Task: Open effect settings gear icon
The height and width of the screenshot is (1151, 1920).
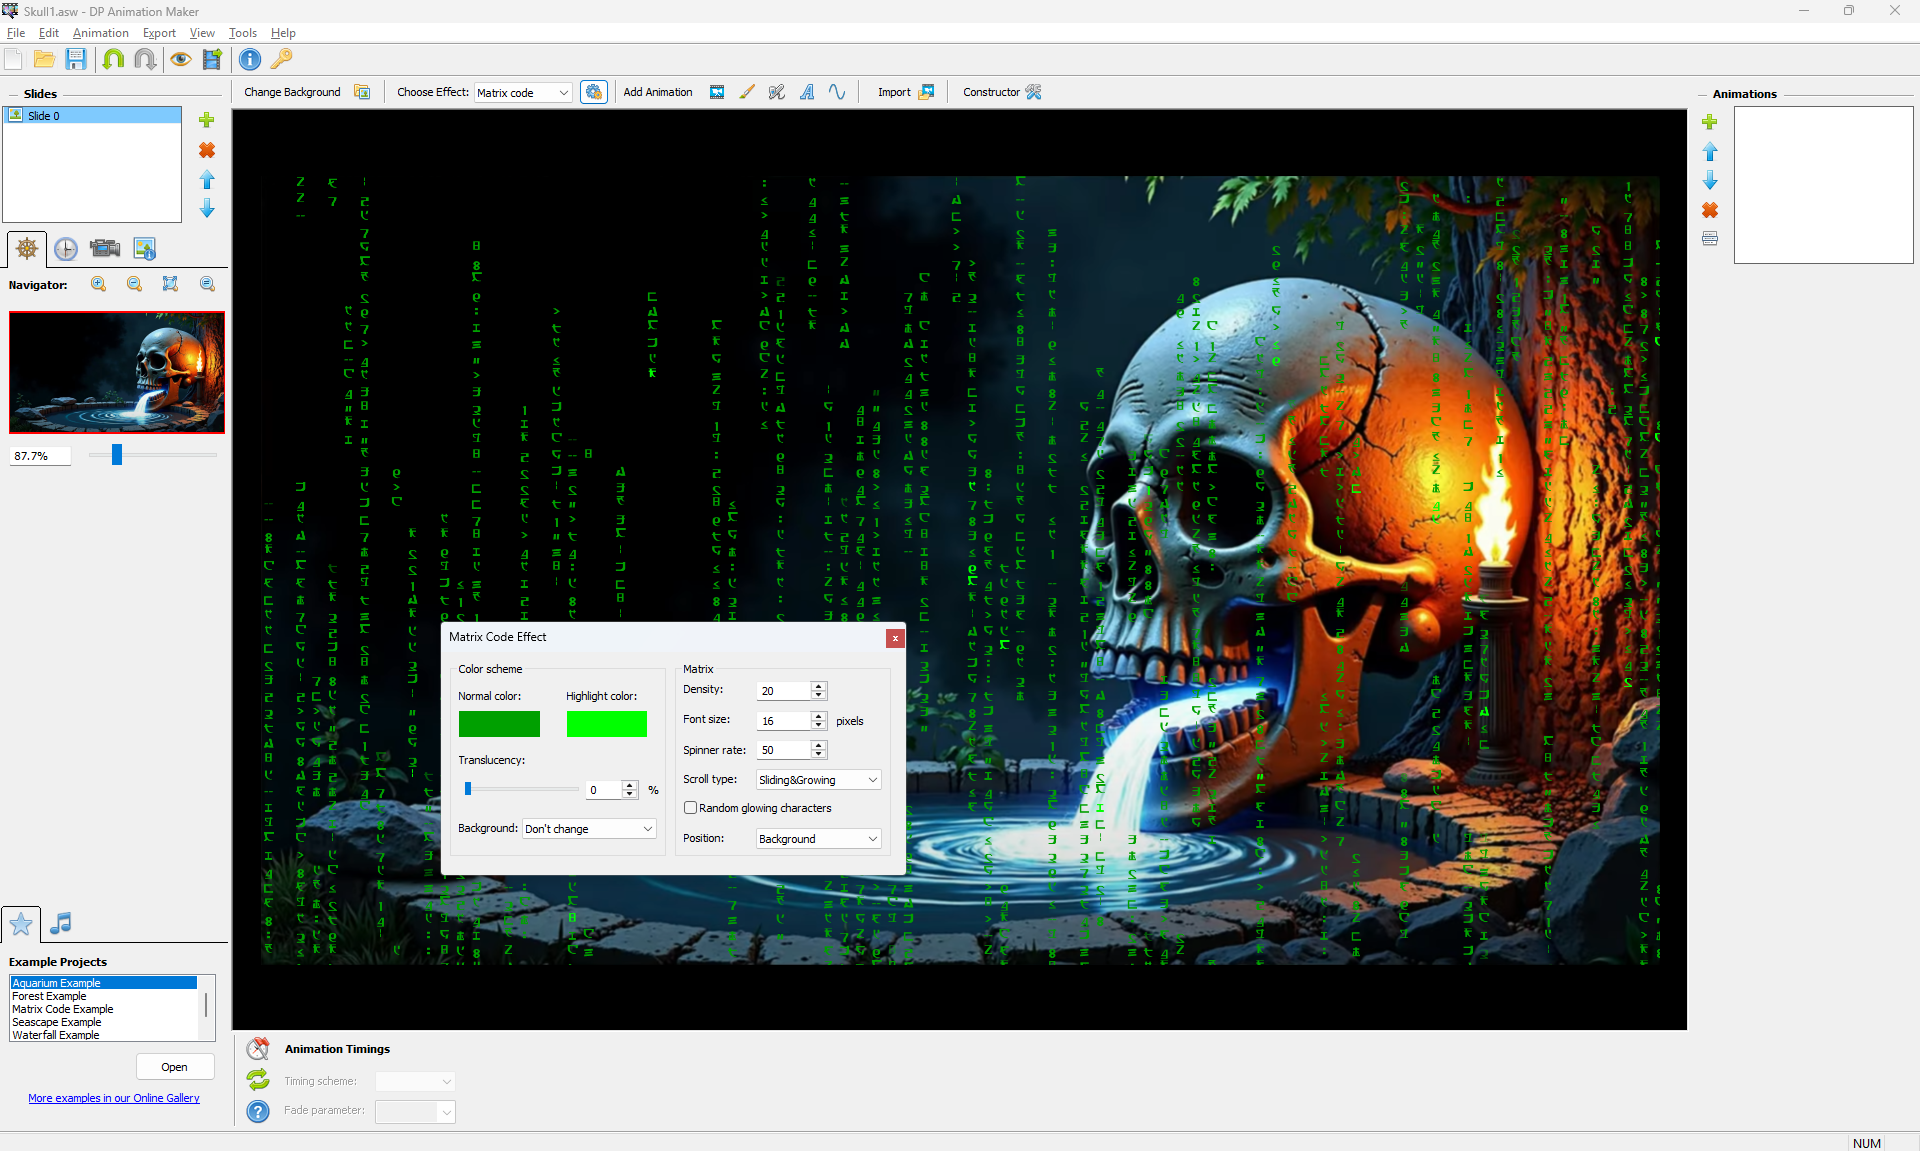Action: [594, 92]
